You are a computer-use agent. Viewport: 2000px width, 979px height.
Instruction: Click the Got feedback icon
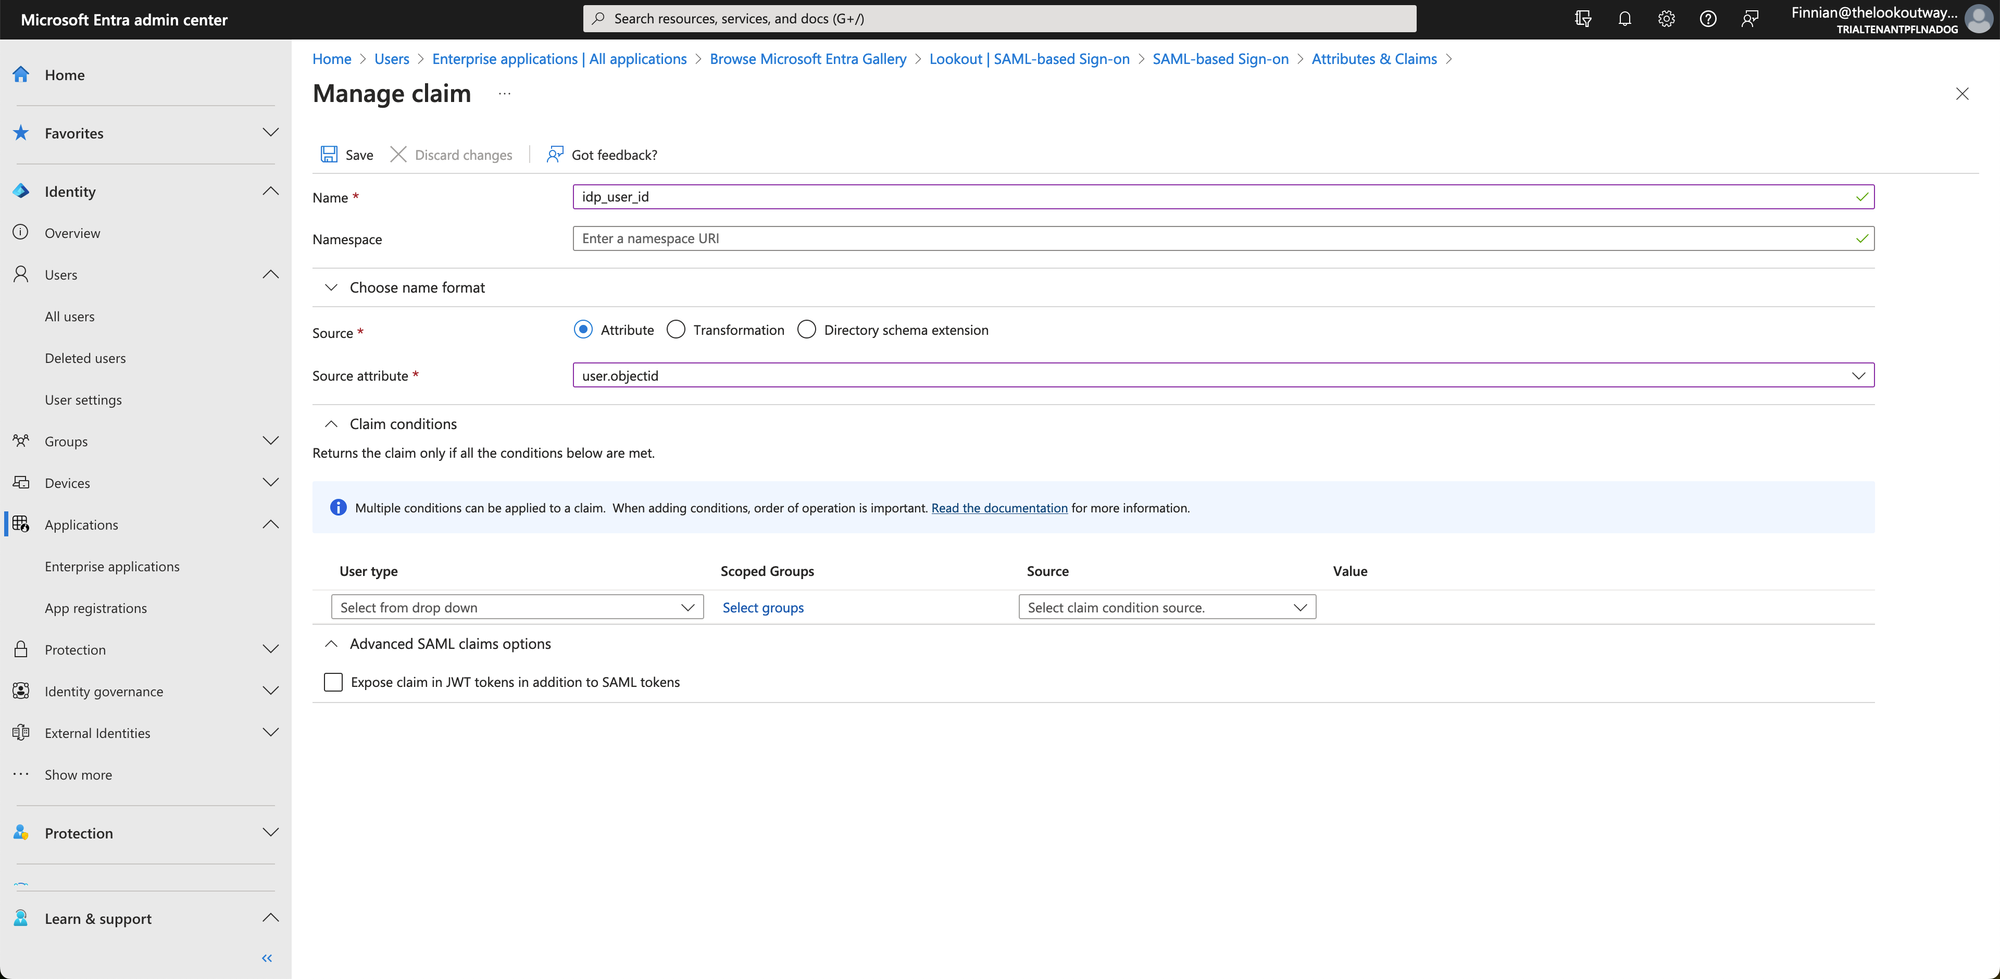click(x=555, y=154)
